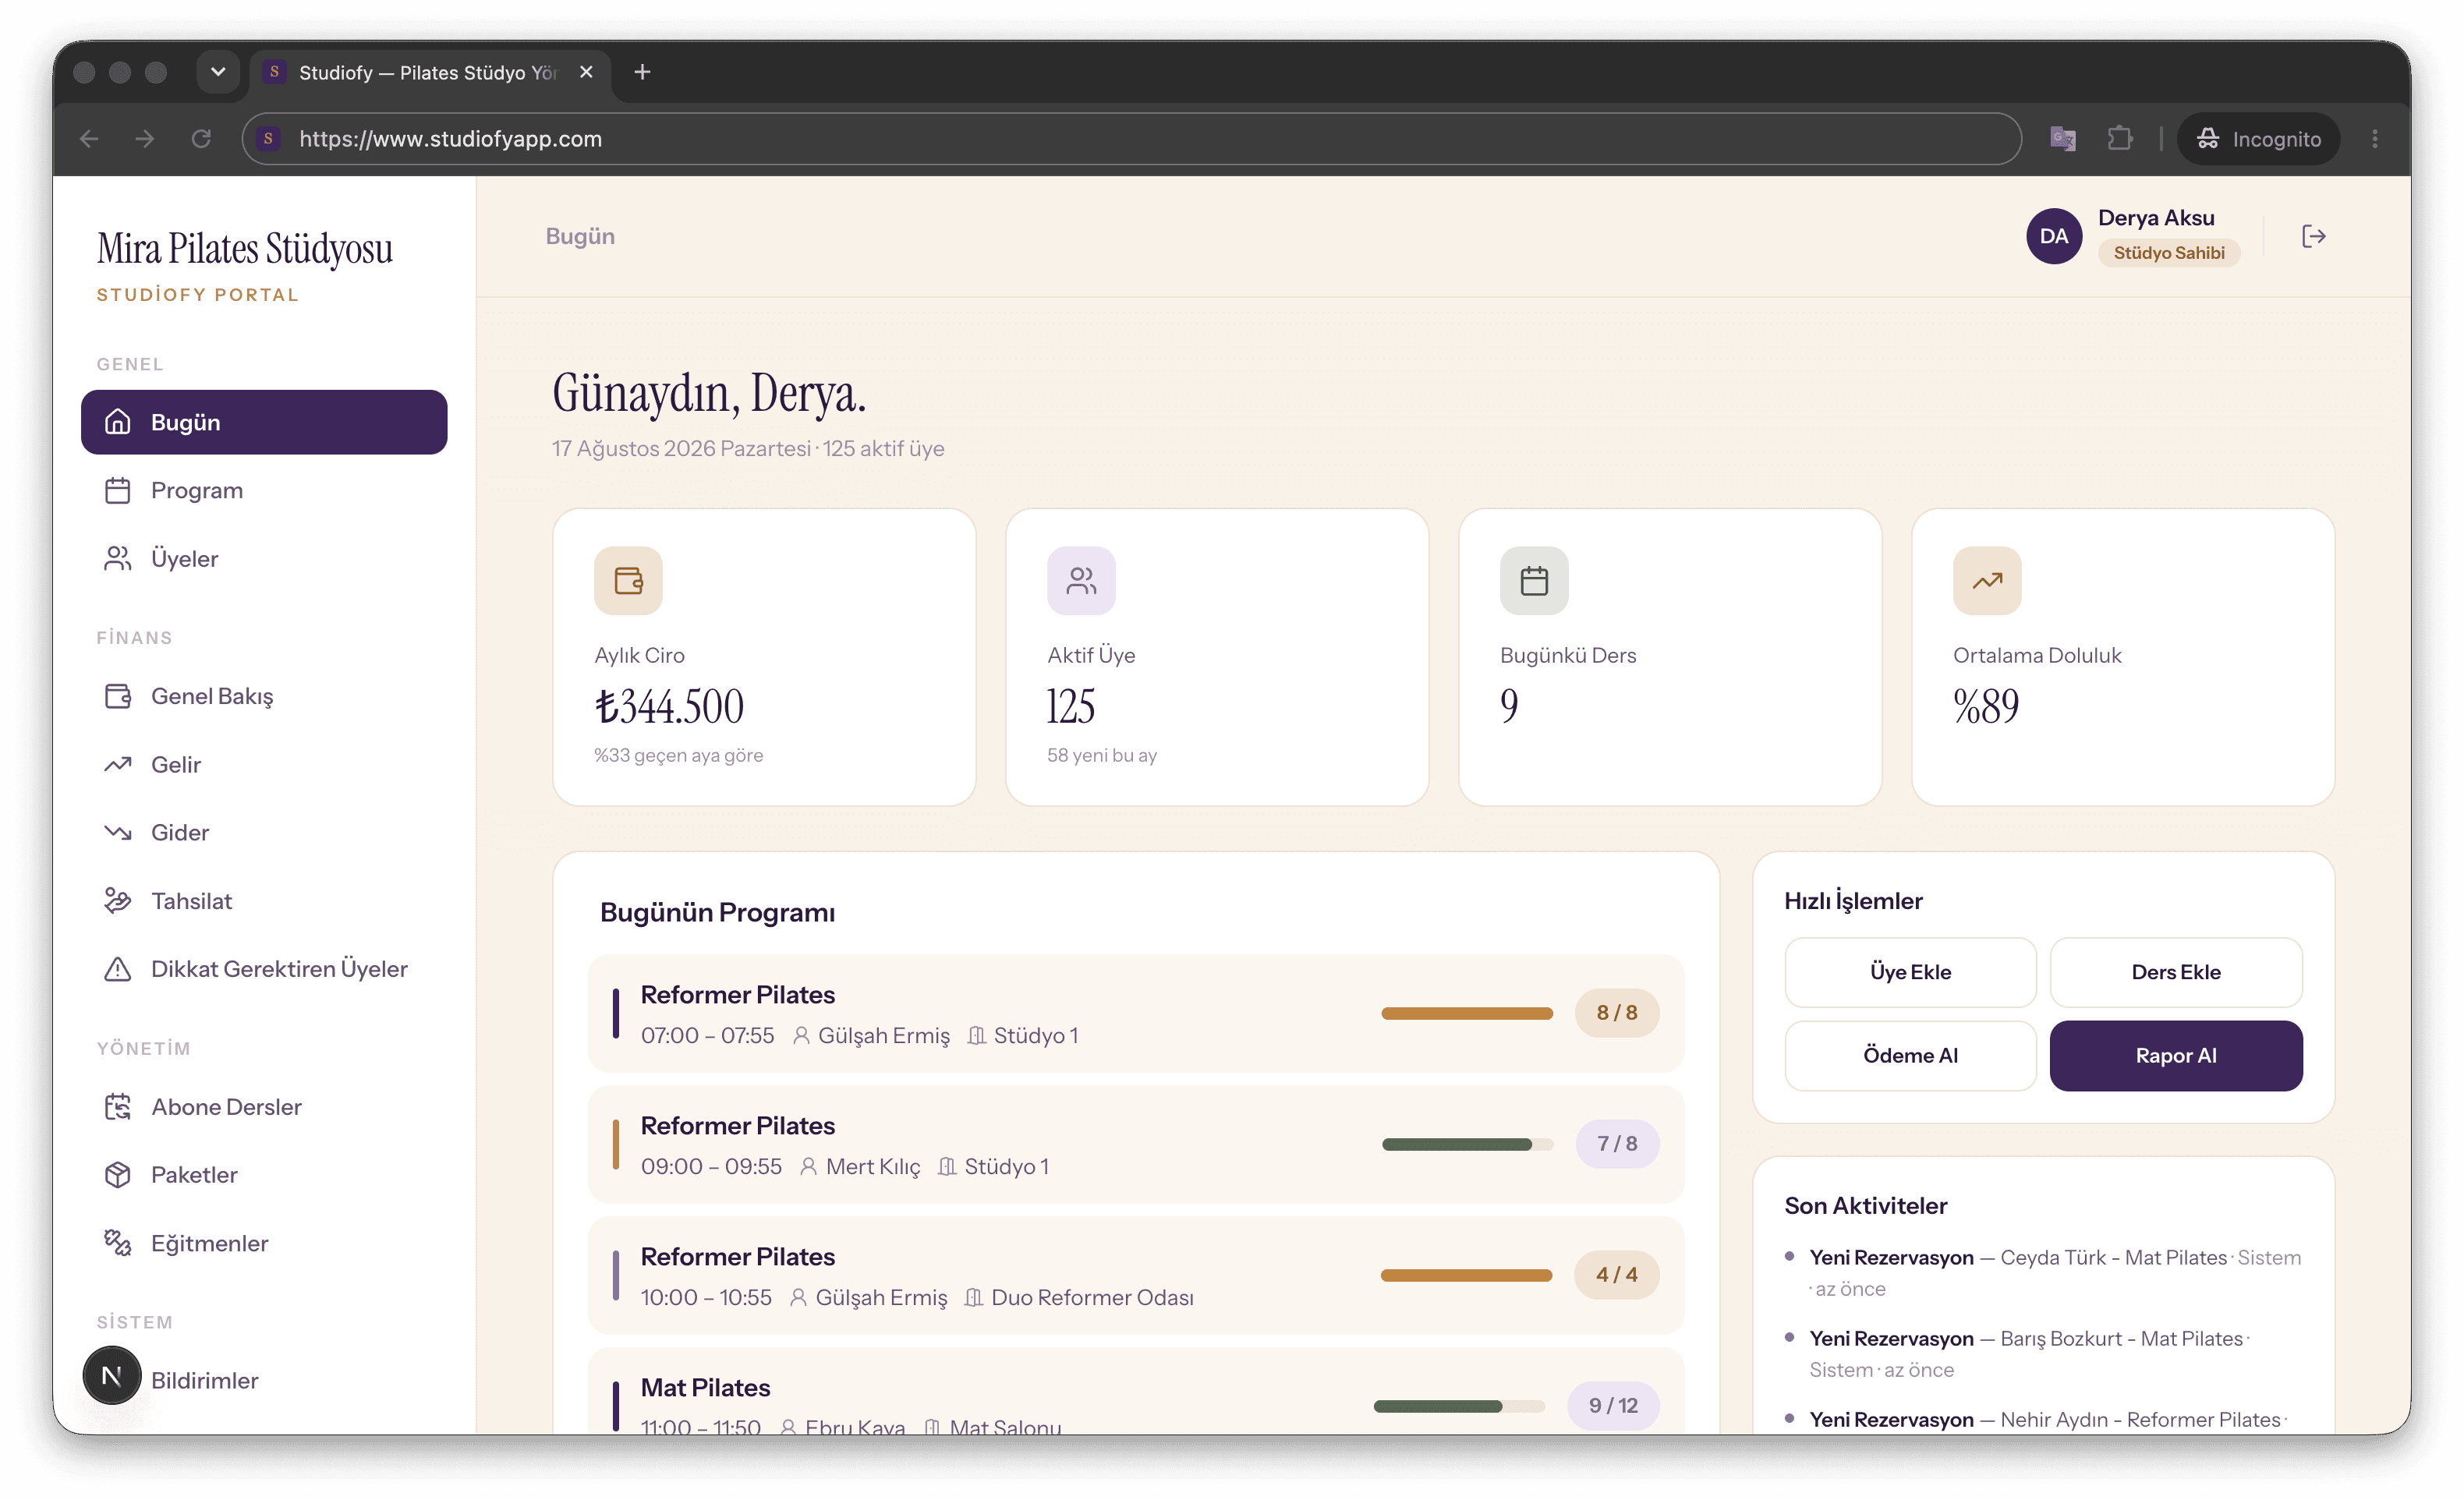Click the Üye Ekle button

1910,972
